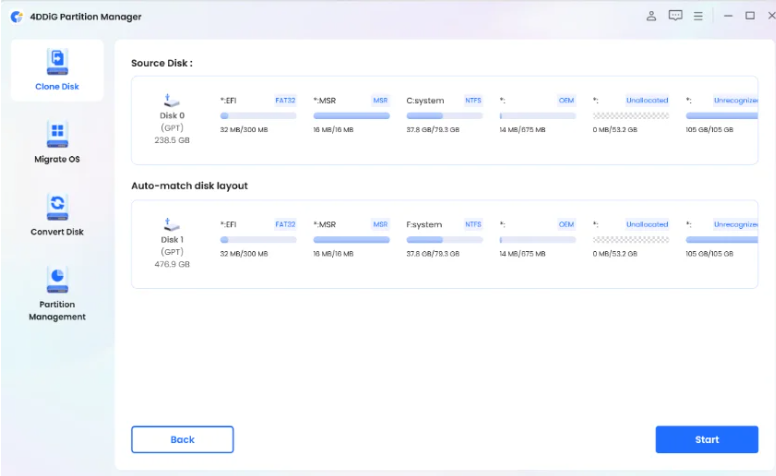Click Disk 1 Unallocated space bar

click(x=630, y=240)
